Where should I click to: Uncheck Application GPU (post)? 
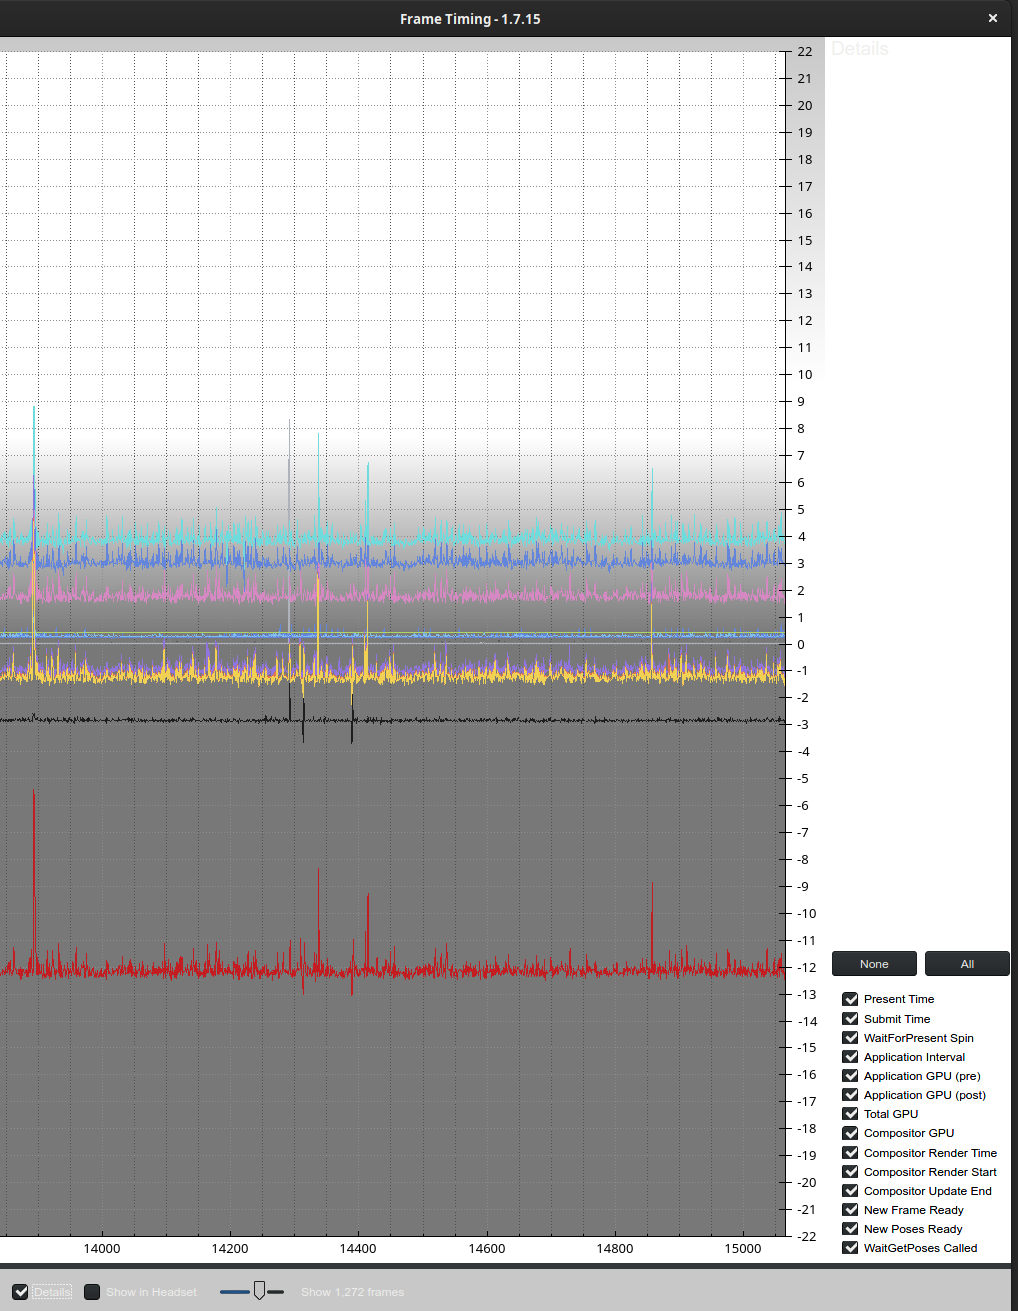[x=850, y=1094]
